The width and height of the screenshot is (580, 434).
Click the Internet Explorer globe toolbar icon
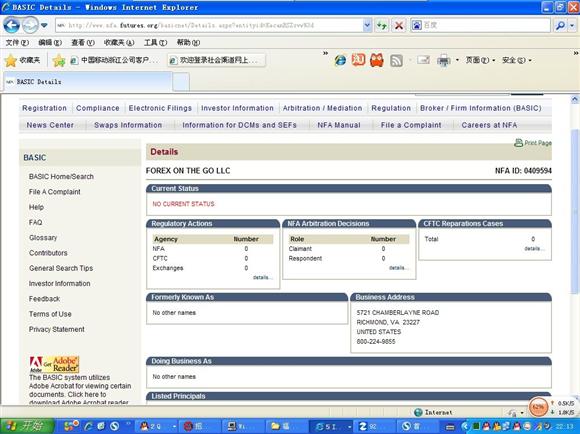(x=340, y=60)
